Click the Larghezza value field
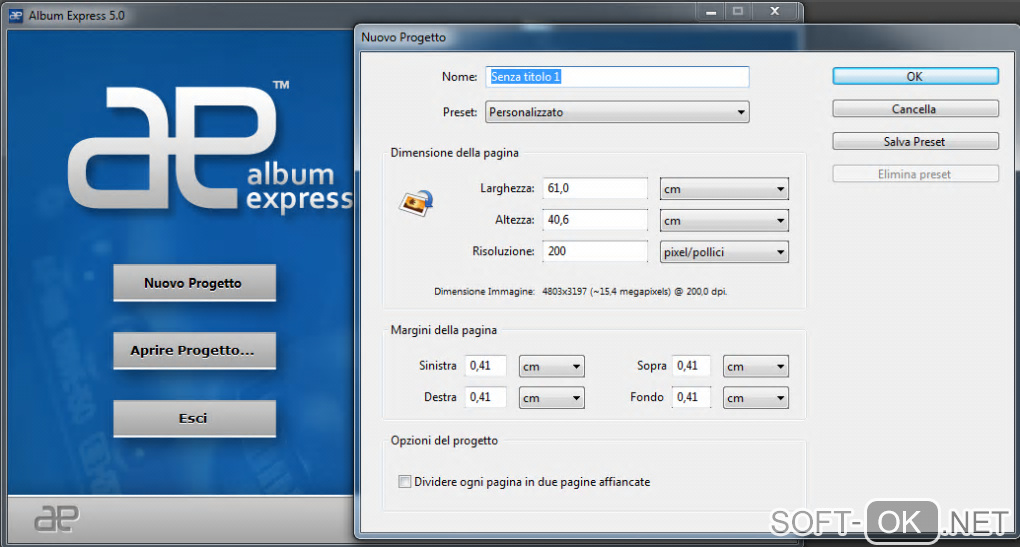1020x547 pixels. point(595,188)
